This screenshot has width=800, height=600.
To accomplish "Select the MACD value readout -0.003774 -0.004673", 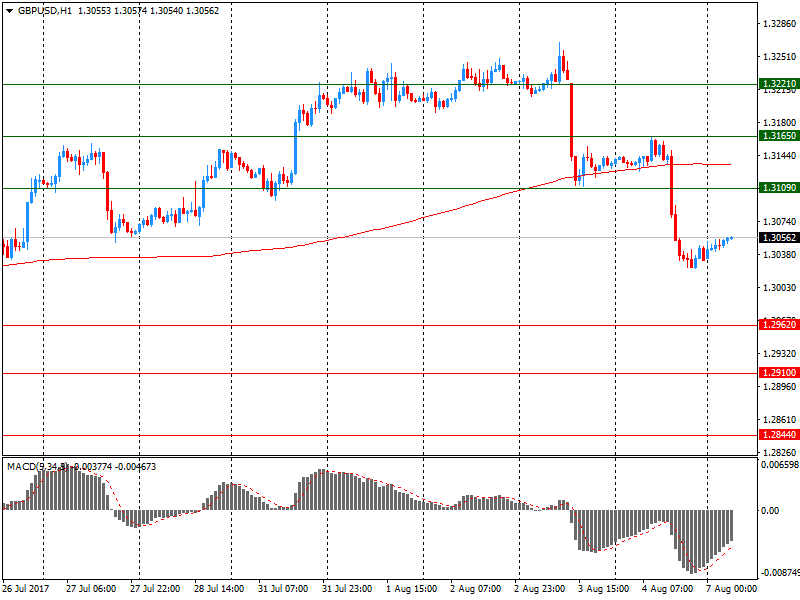I will (x=114, y=467).
